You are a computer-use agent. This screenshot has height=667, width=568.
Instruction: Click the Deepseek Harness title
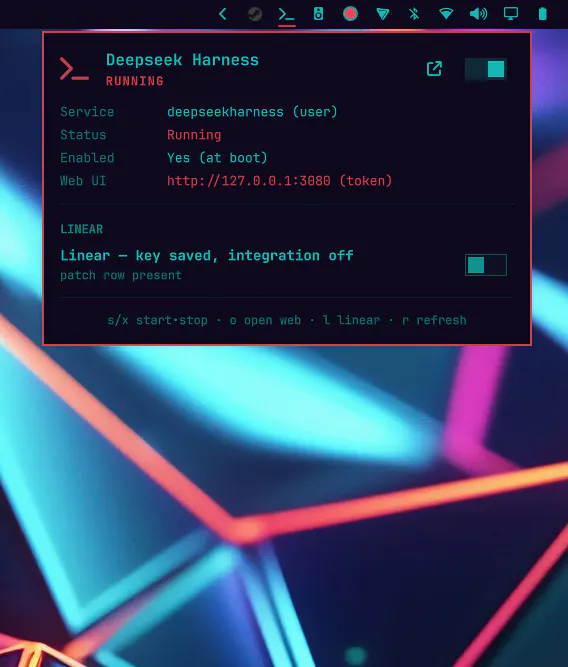(x=182, y=60)
